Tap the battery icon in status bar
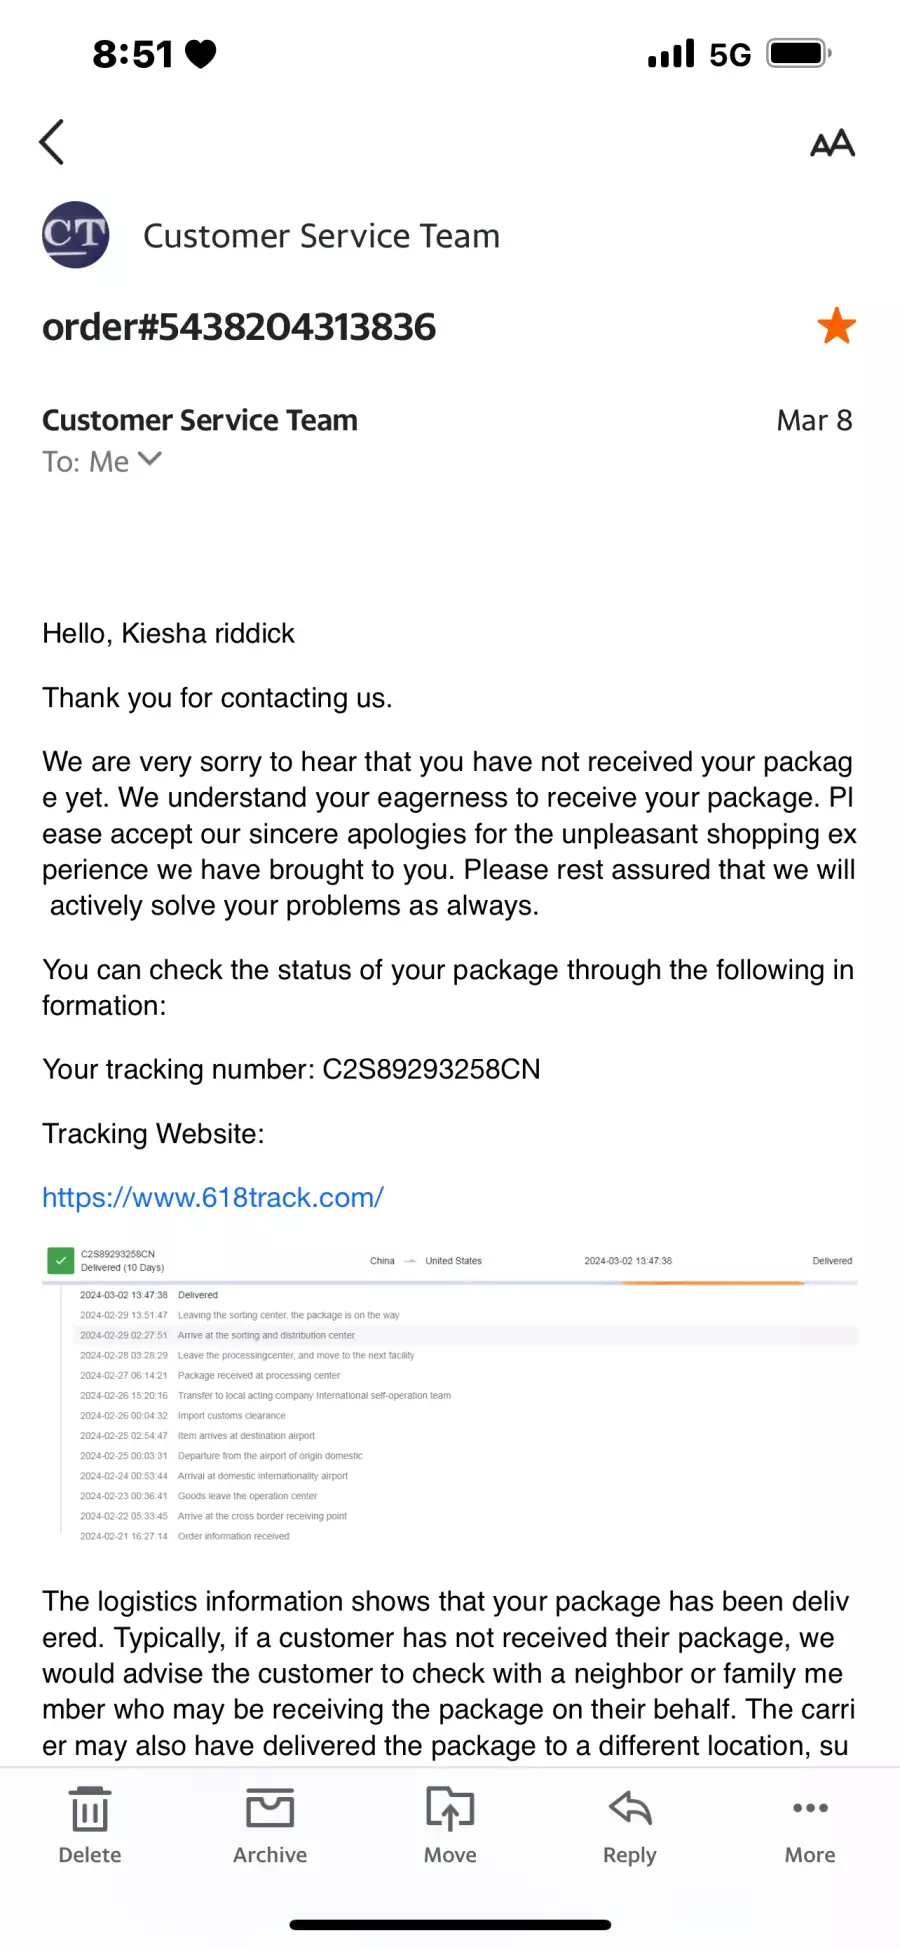This screenshot has height=1947, width=900. (799, 53)
